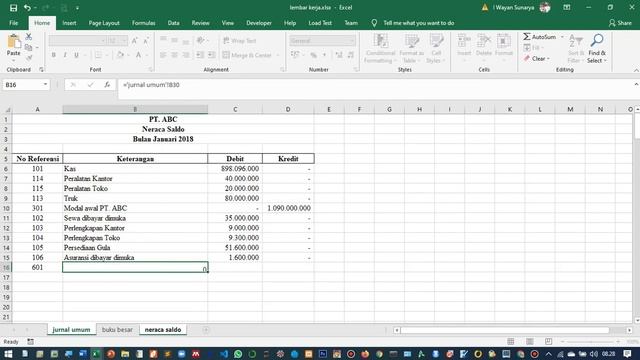Viewport: 640px width, 360px height.
Task: Open Find & Select menu
Action: coord(597,49)
